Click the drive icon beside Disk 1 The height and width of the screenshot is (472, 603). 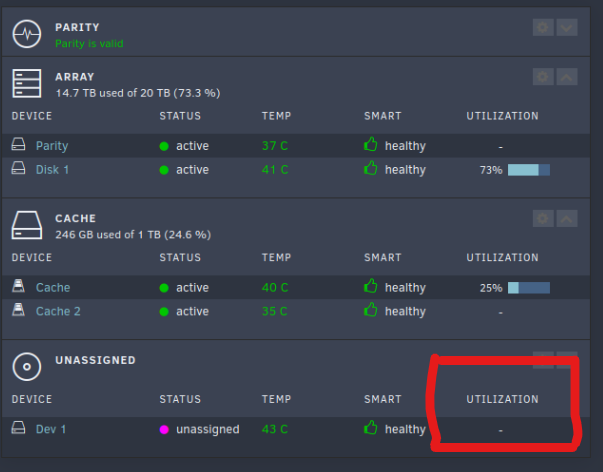pos(18,168)
